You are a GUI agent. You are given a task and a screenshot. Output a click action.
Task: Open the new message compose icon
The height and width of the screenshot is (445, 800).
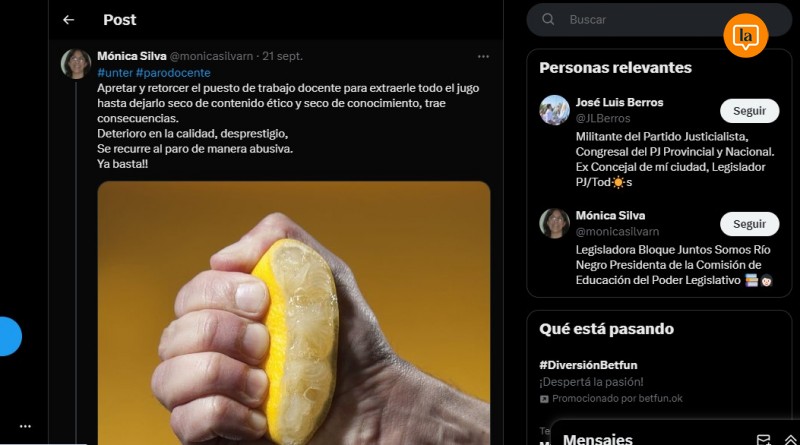coord(763,439)
